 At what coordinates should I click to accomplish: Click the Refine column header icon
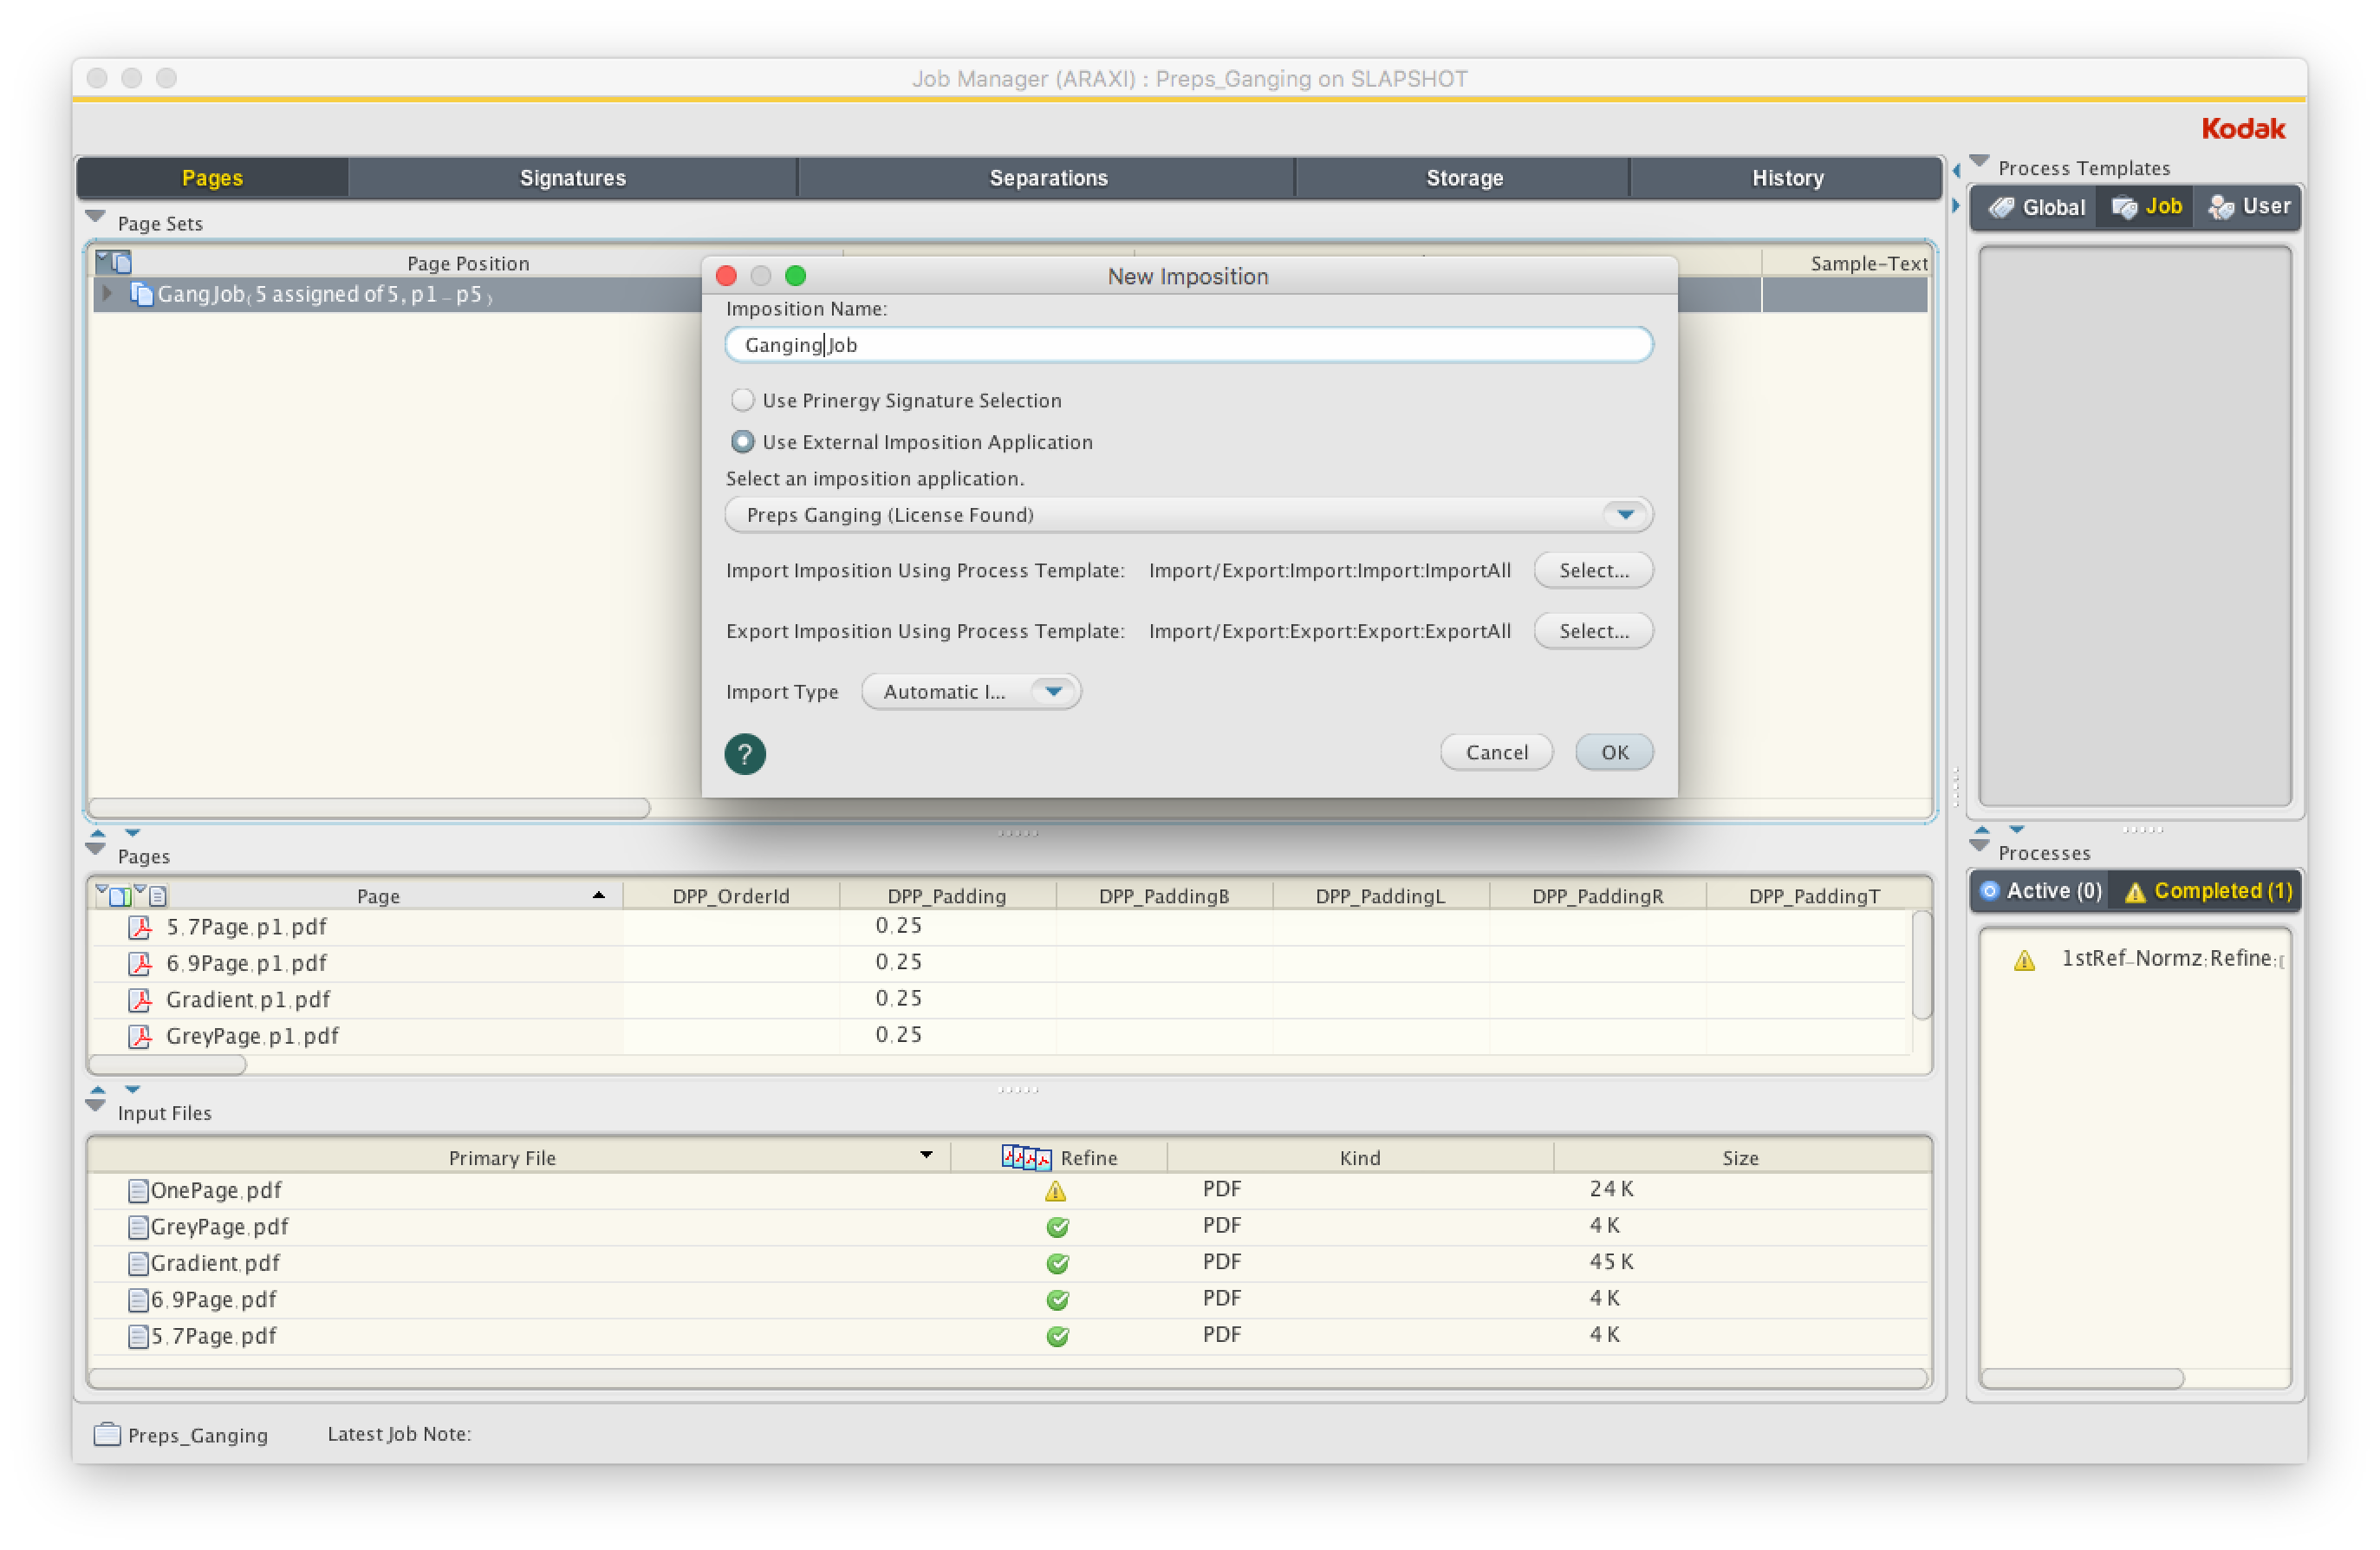1026,1157
